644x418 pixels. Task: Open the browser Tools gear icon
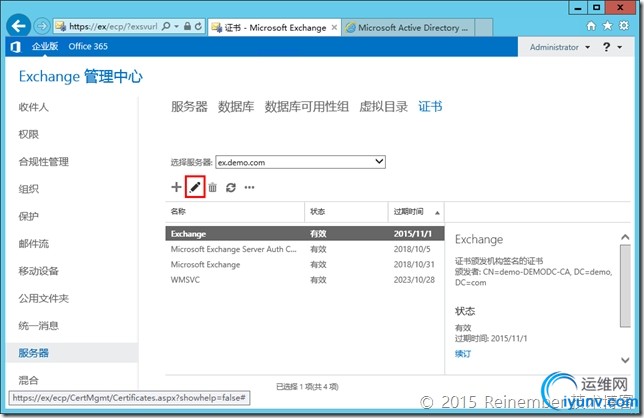pyautogui.click(x=624, y=26)
